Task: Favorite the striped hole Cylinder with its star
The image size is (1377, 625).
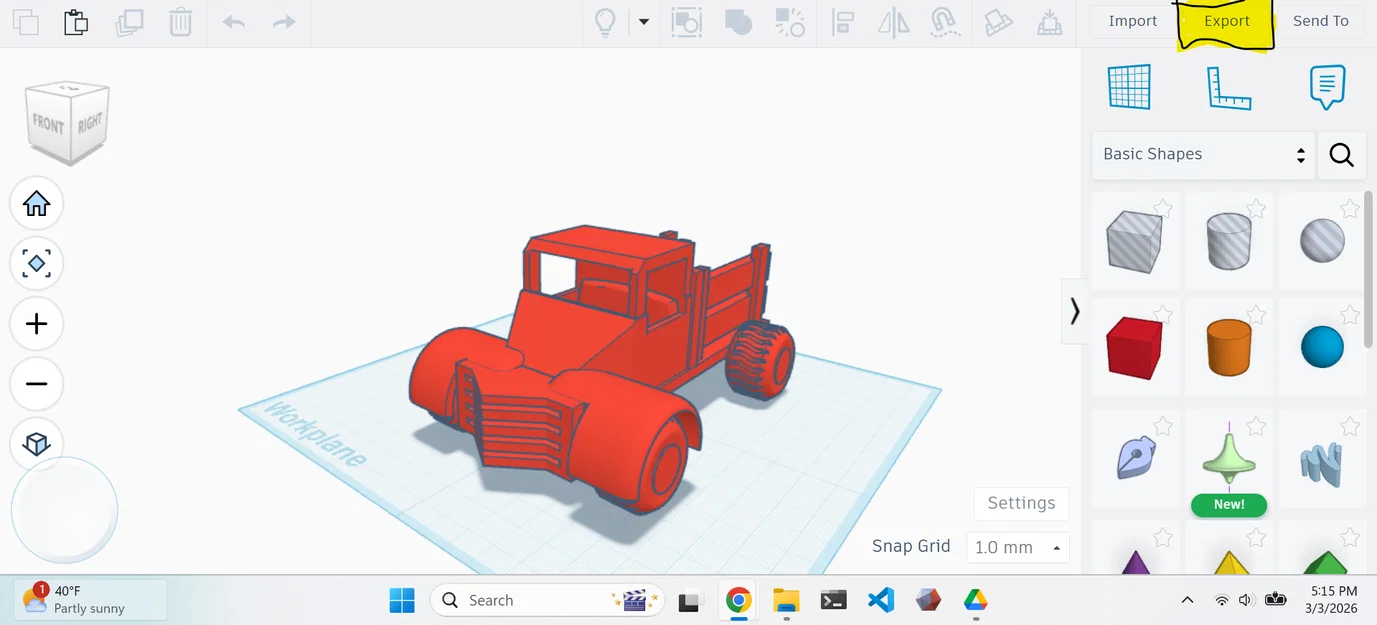Action: pos(1256,208)
